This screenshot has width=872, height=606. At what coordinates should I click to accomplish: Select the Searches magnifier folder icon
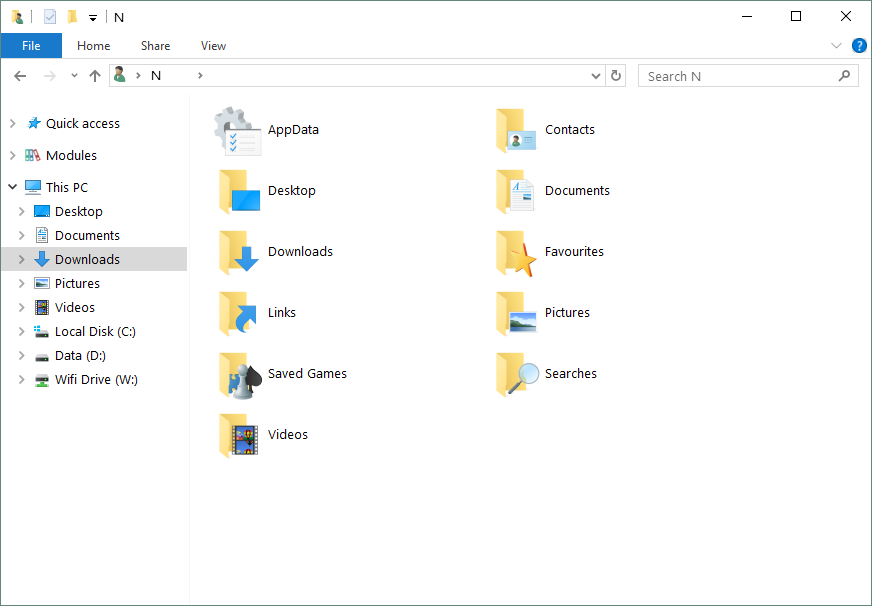[x=517, y=375]
